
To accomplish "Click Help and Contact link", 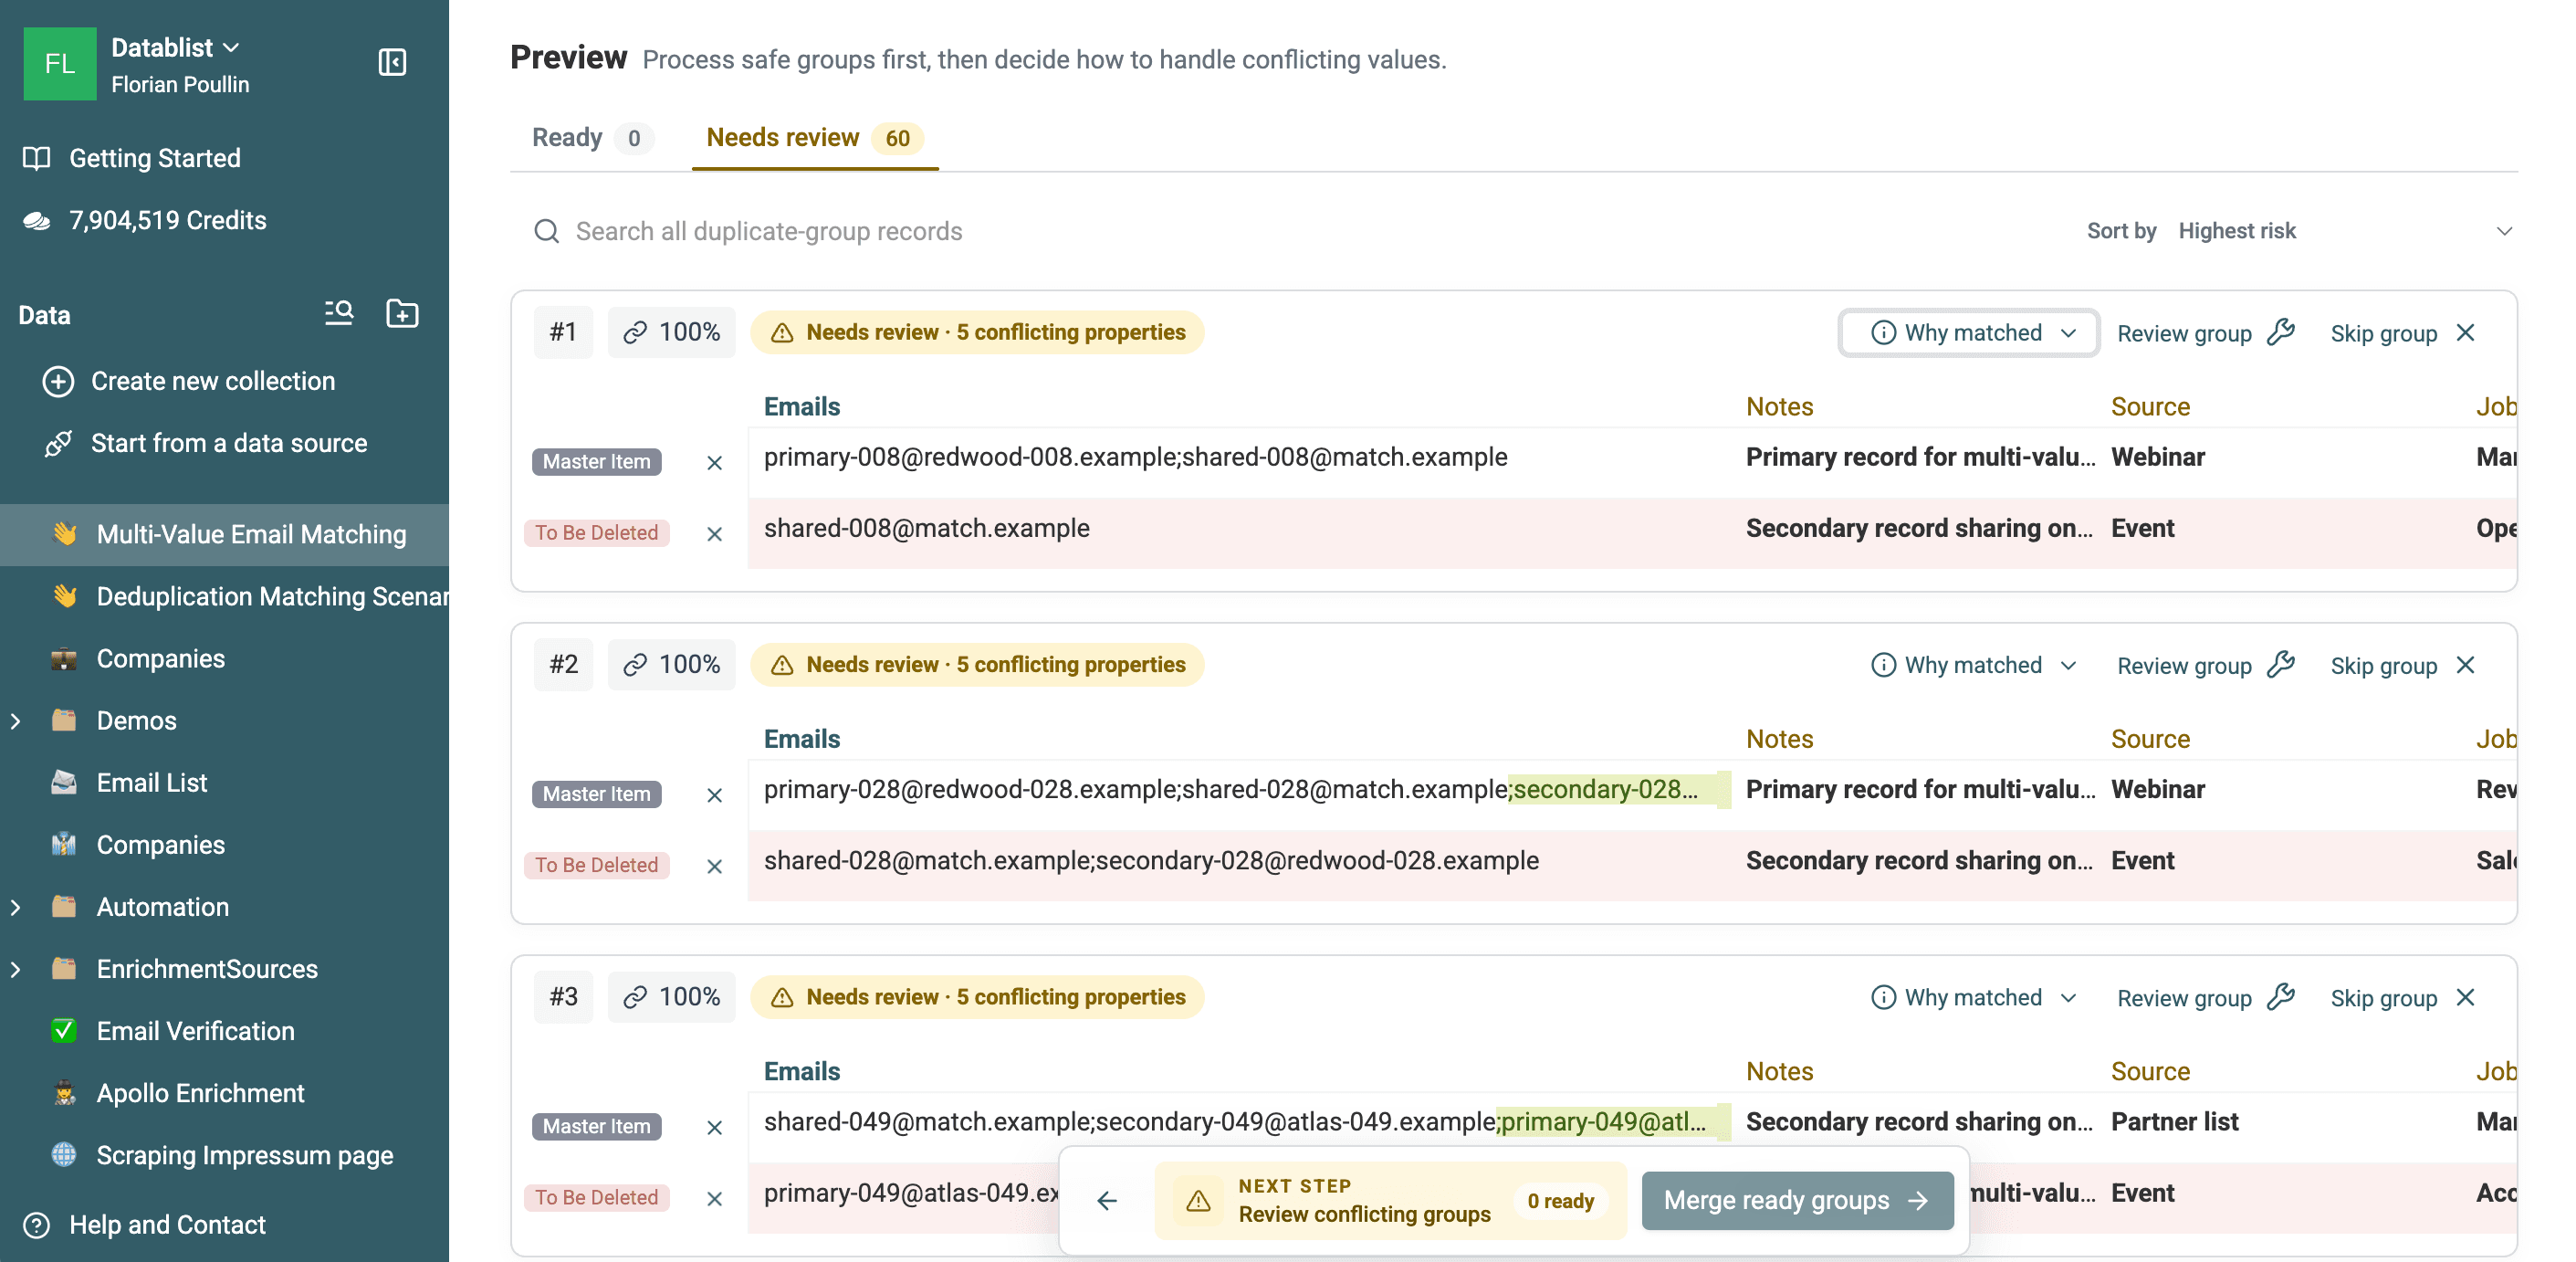I will [x=145, y=1225].
